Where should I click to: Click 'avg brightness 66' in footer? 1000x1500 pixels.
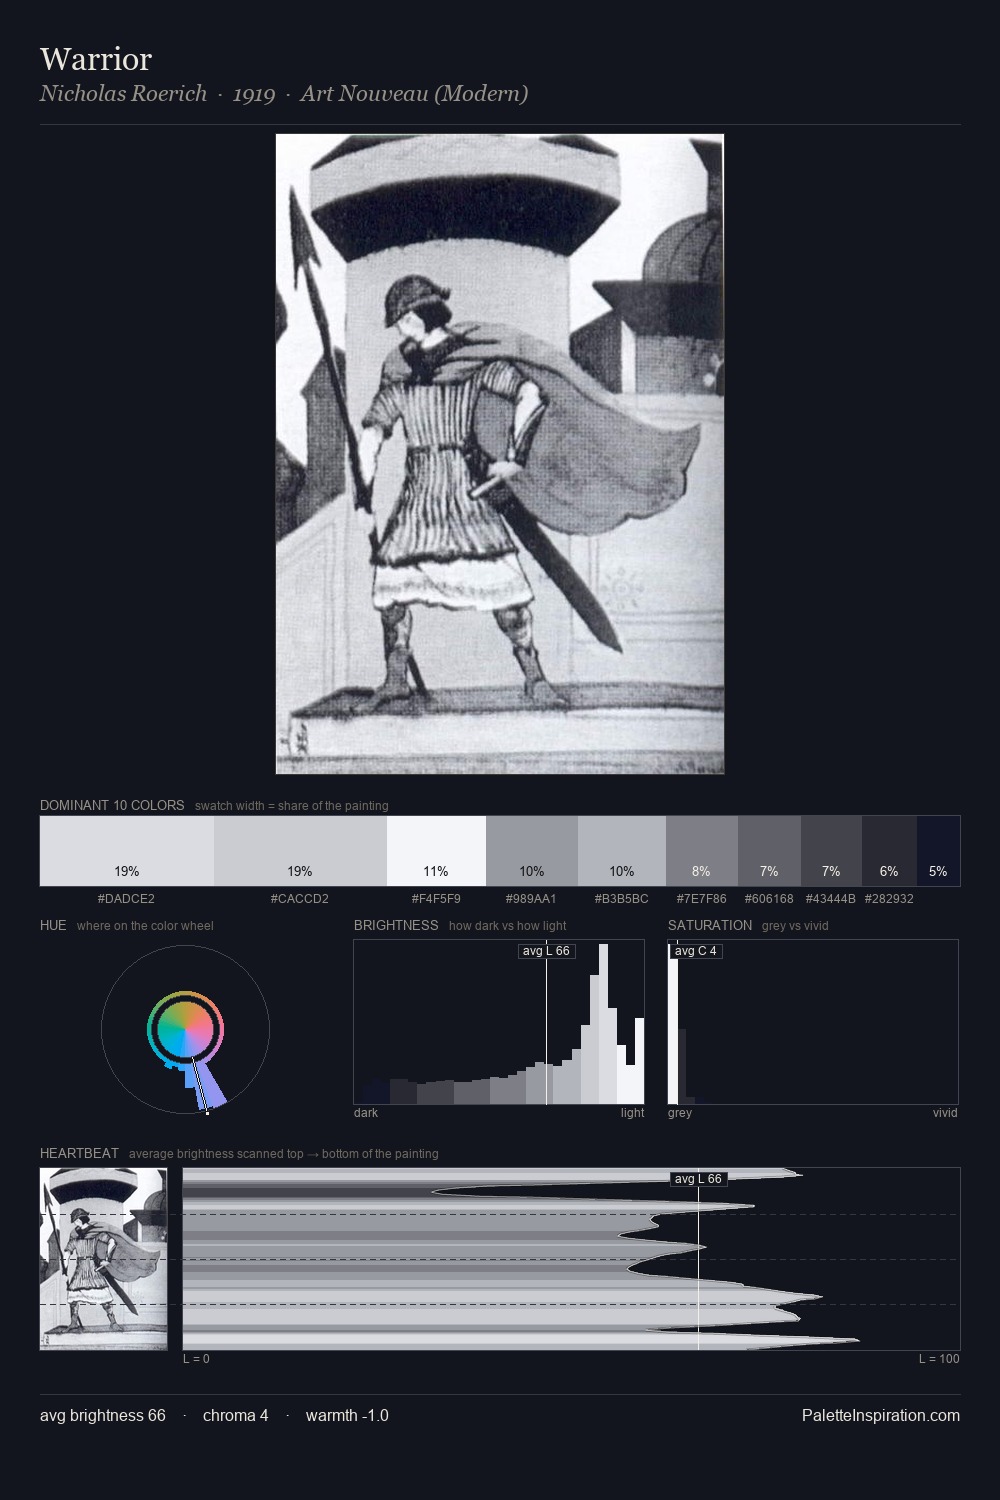coord(103,1415)
